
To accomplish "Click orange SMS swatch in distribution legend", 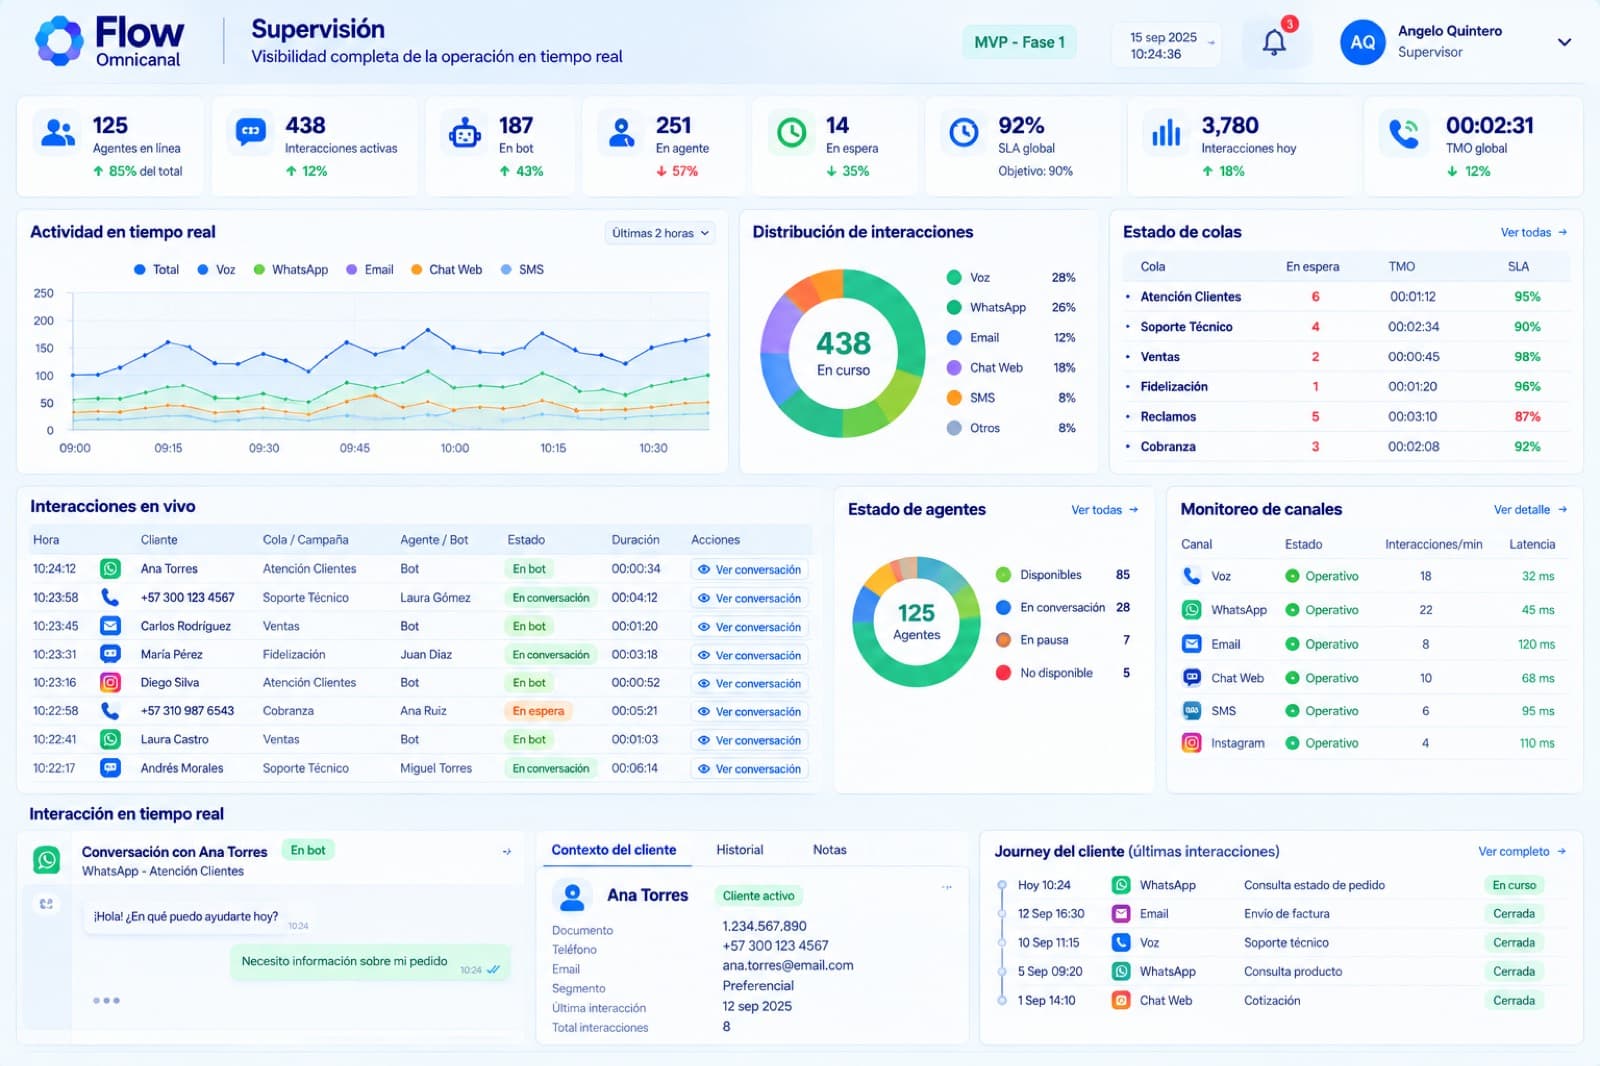I will point(954,397).
